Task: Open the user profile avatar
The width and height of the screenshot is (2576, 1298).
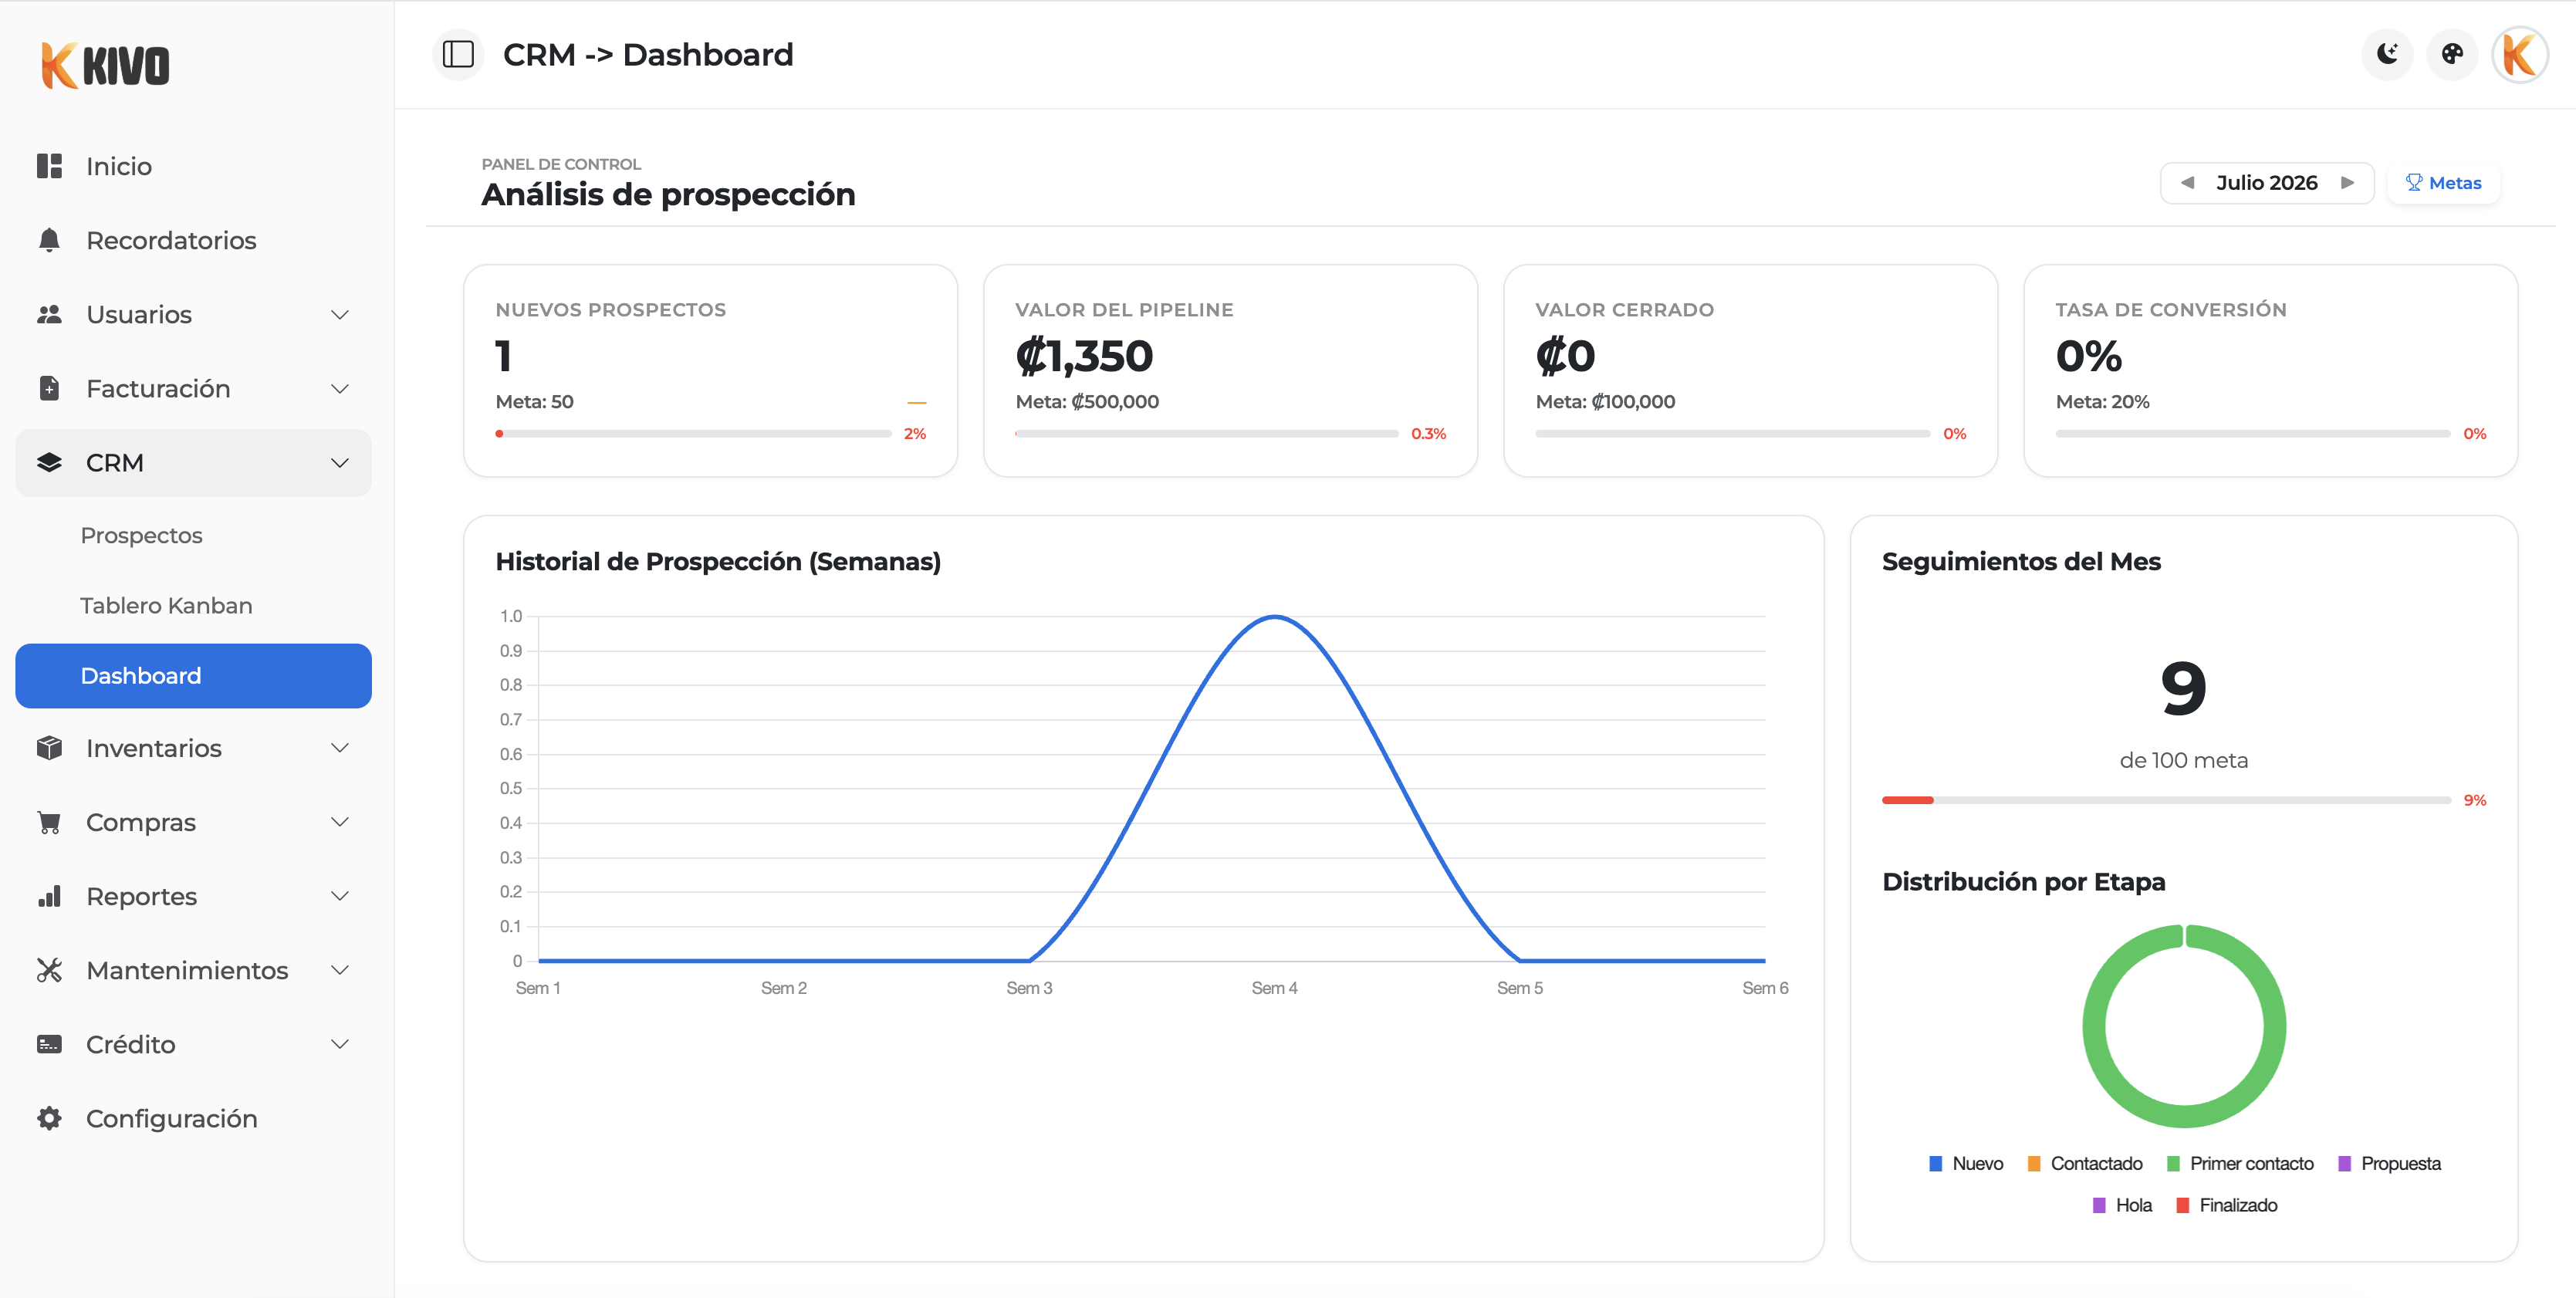Action: [2519, 54]
